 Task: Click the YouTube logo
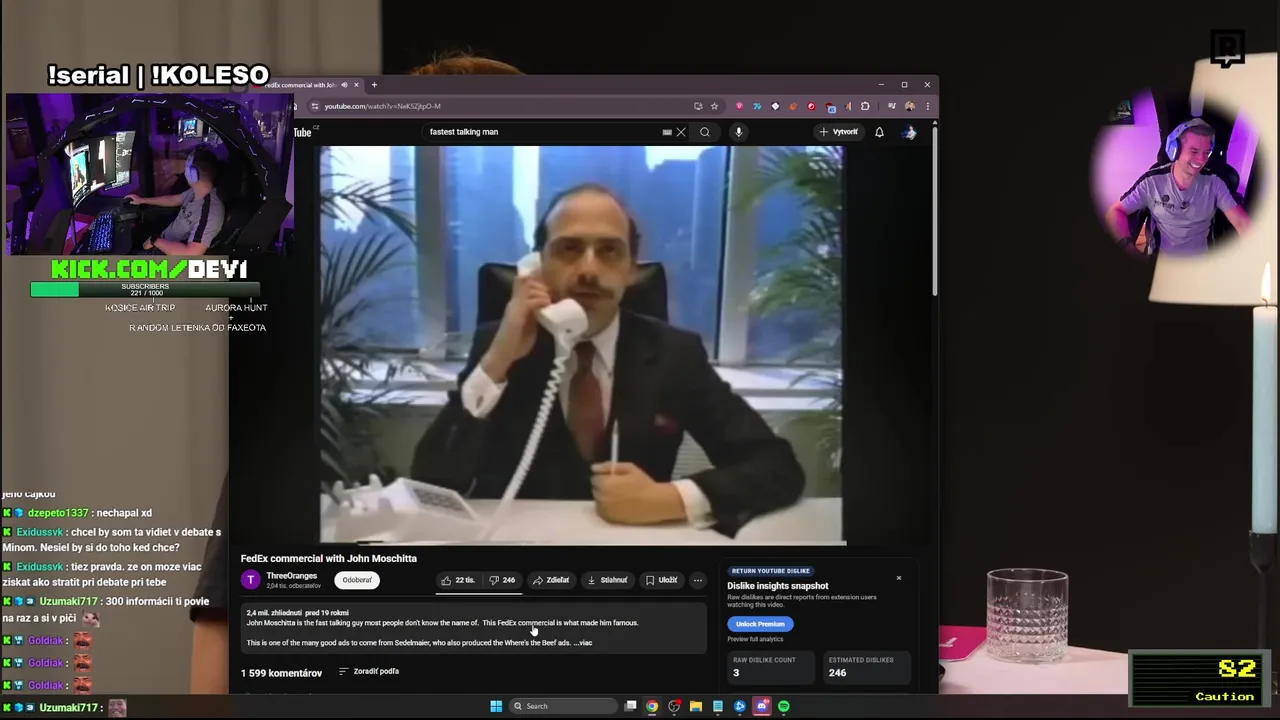coord(303,132)
